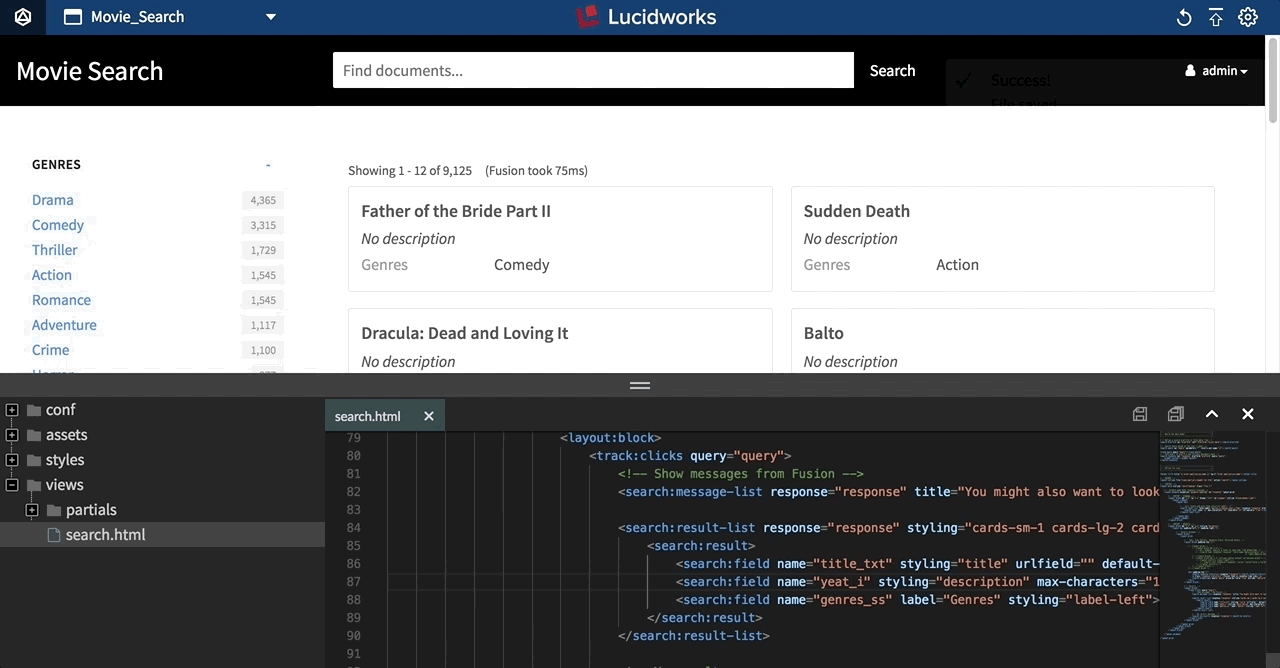Click the save all files icon
This screenshot has width=1280, height=668.
pos(1176,414)
